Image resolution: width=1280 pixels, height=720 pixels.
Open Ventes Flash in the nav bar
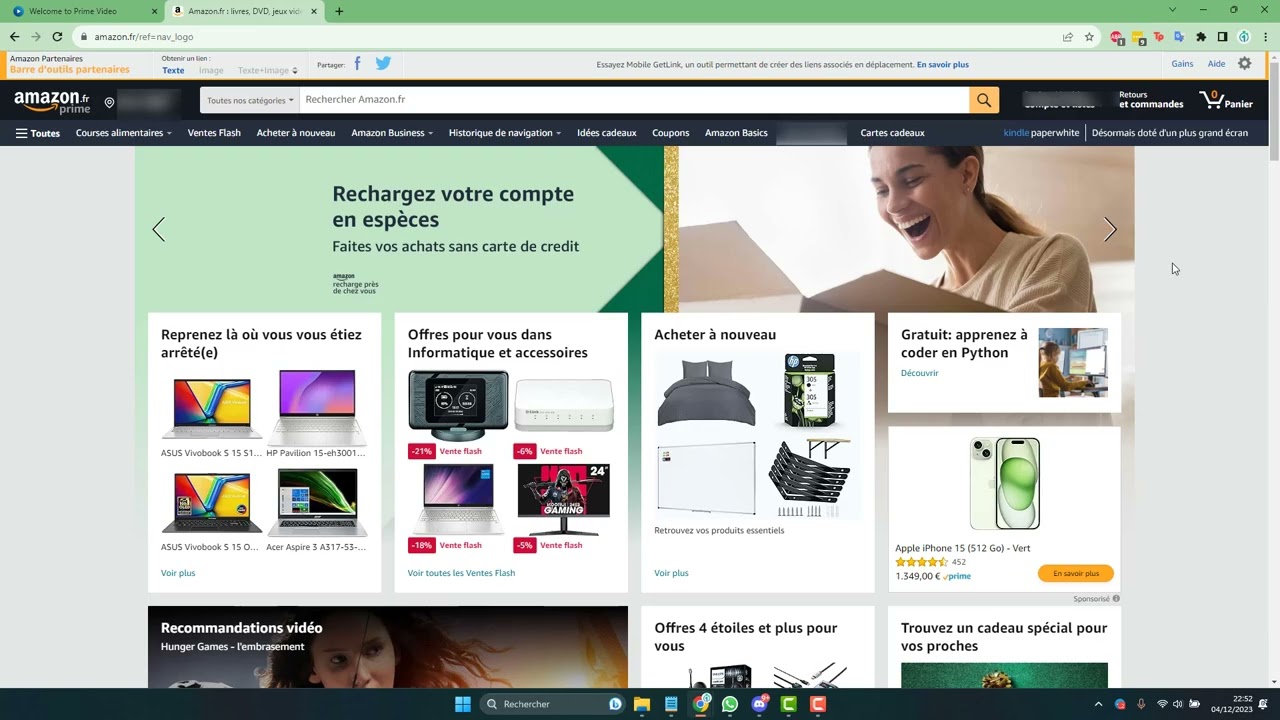tap(214, 133)
